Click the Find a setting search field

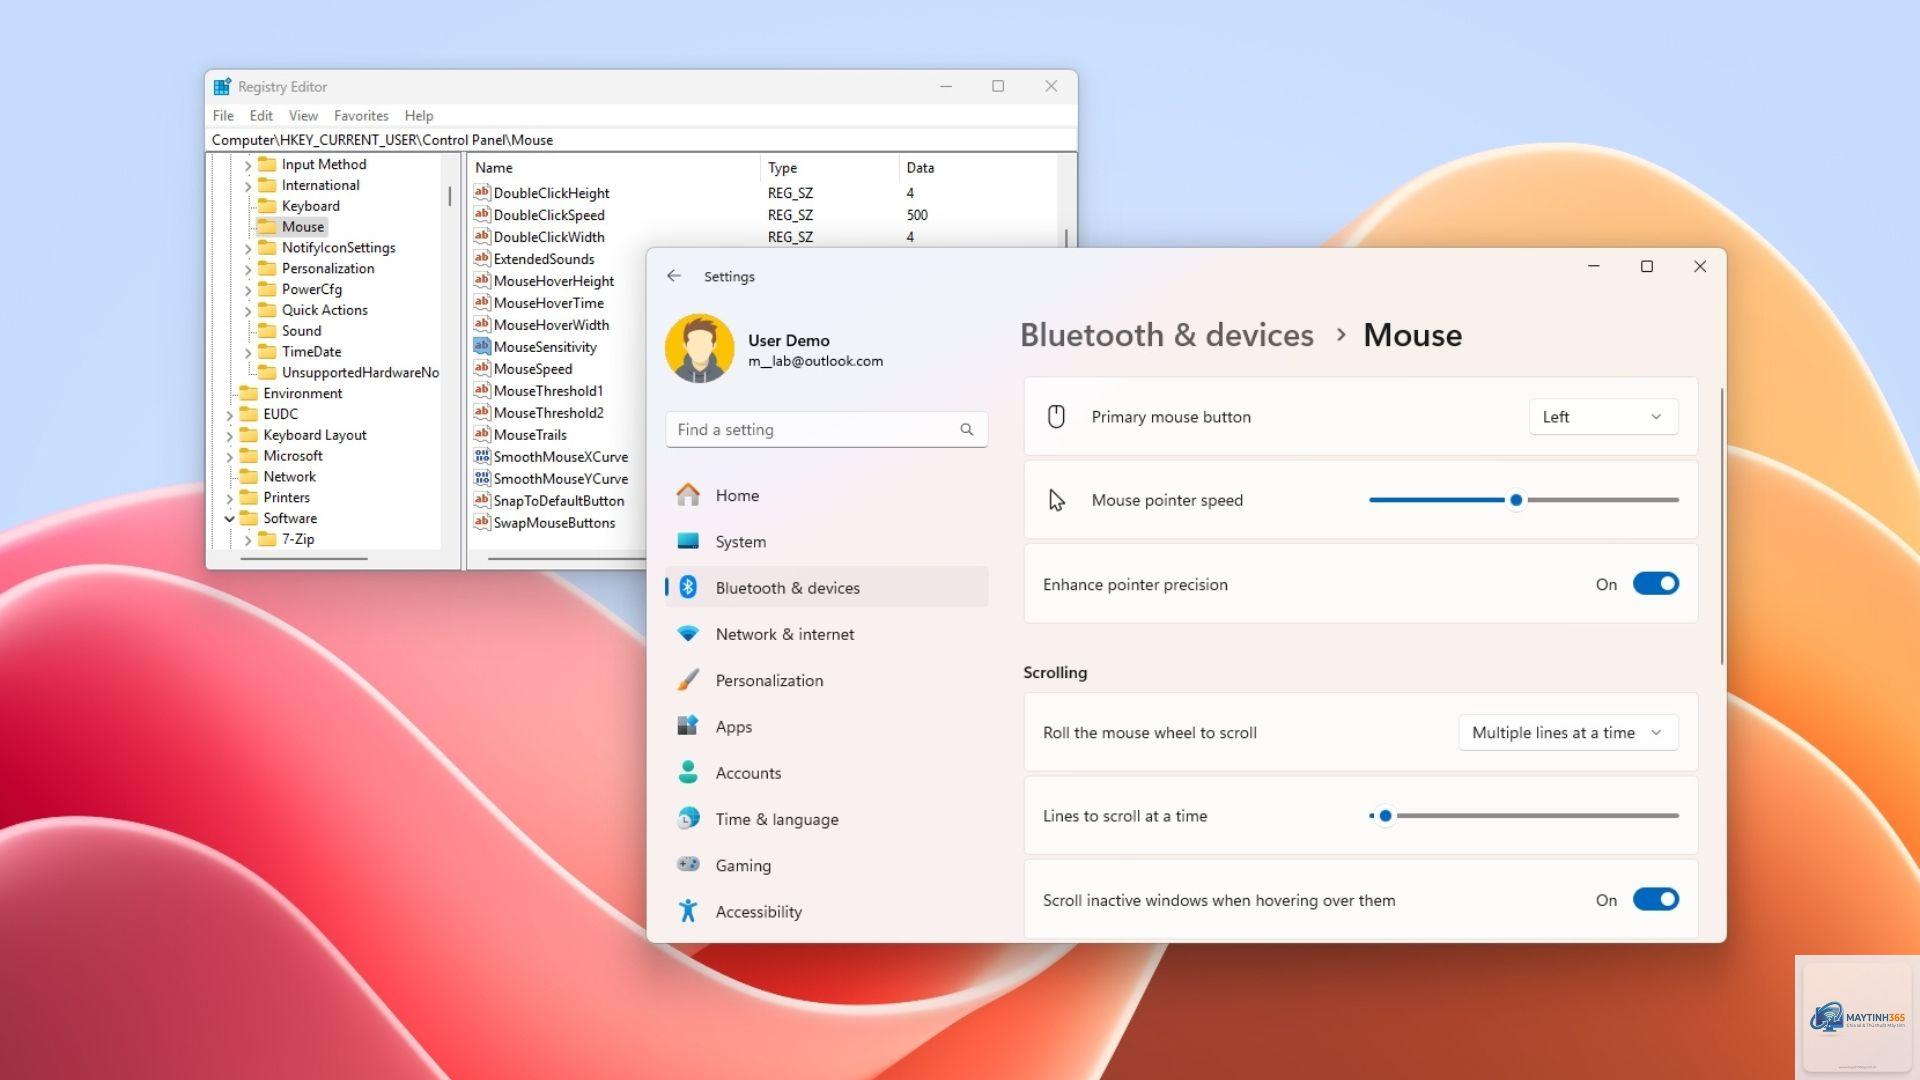coord(826,429)
